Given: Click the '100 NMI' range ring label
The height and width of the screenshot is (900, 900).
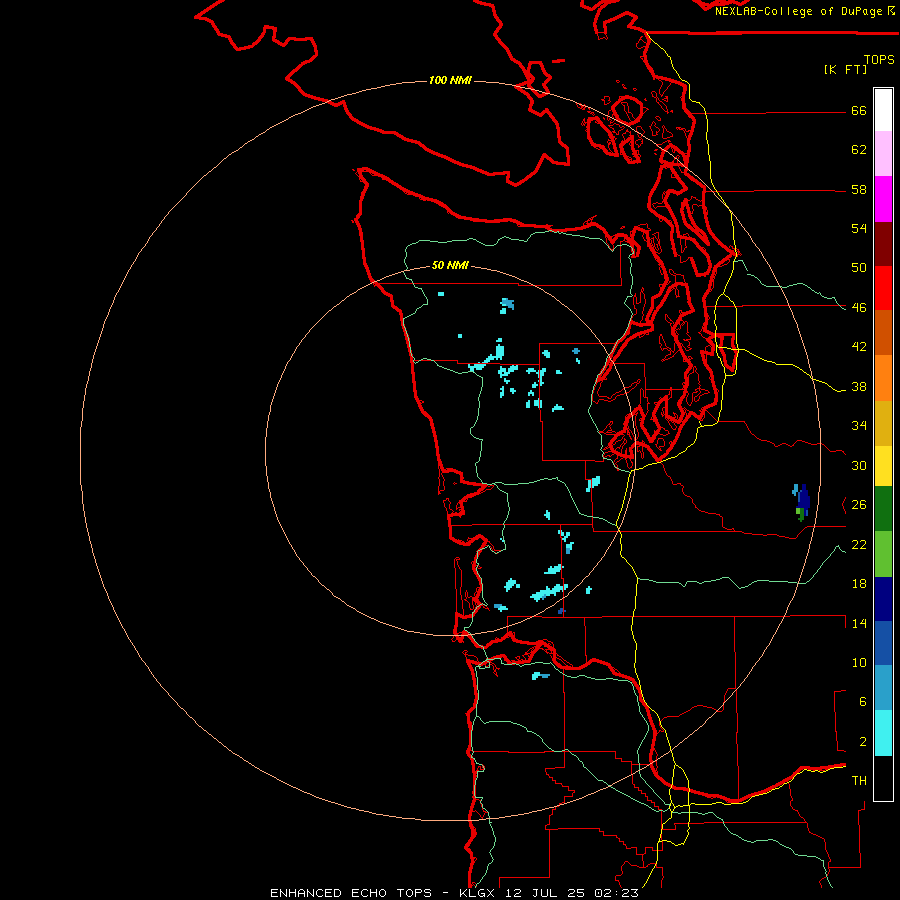Looking at the screenshot, I should click(x=450, y=80).
